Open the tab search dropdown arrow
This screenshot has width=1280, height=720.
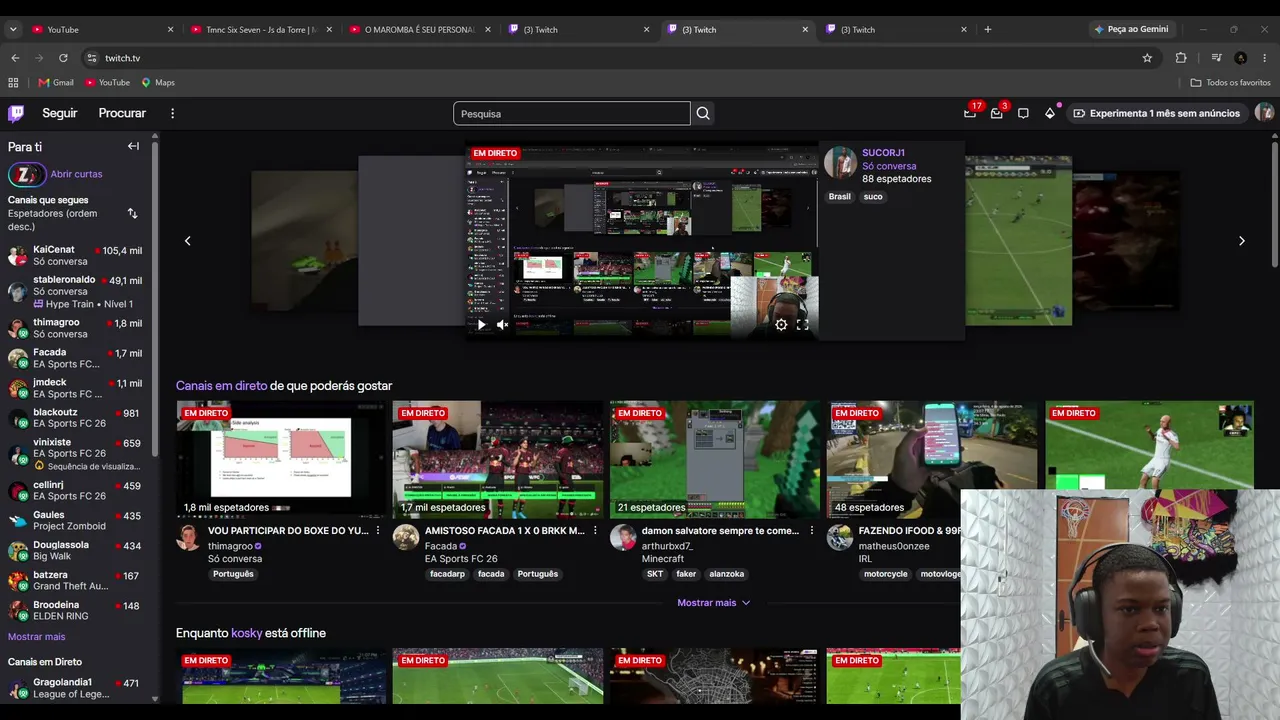(x=13, y=30)
